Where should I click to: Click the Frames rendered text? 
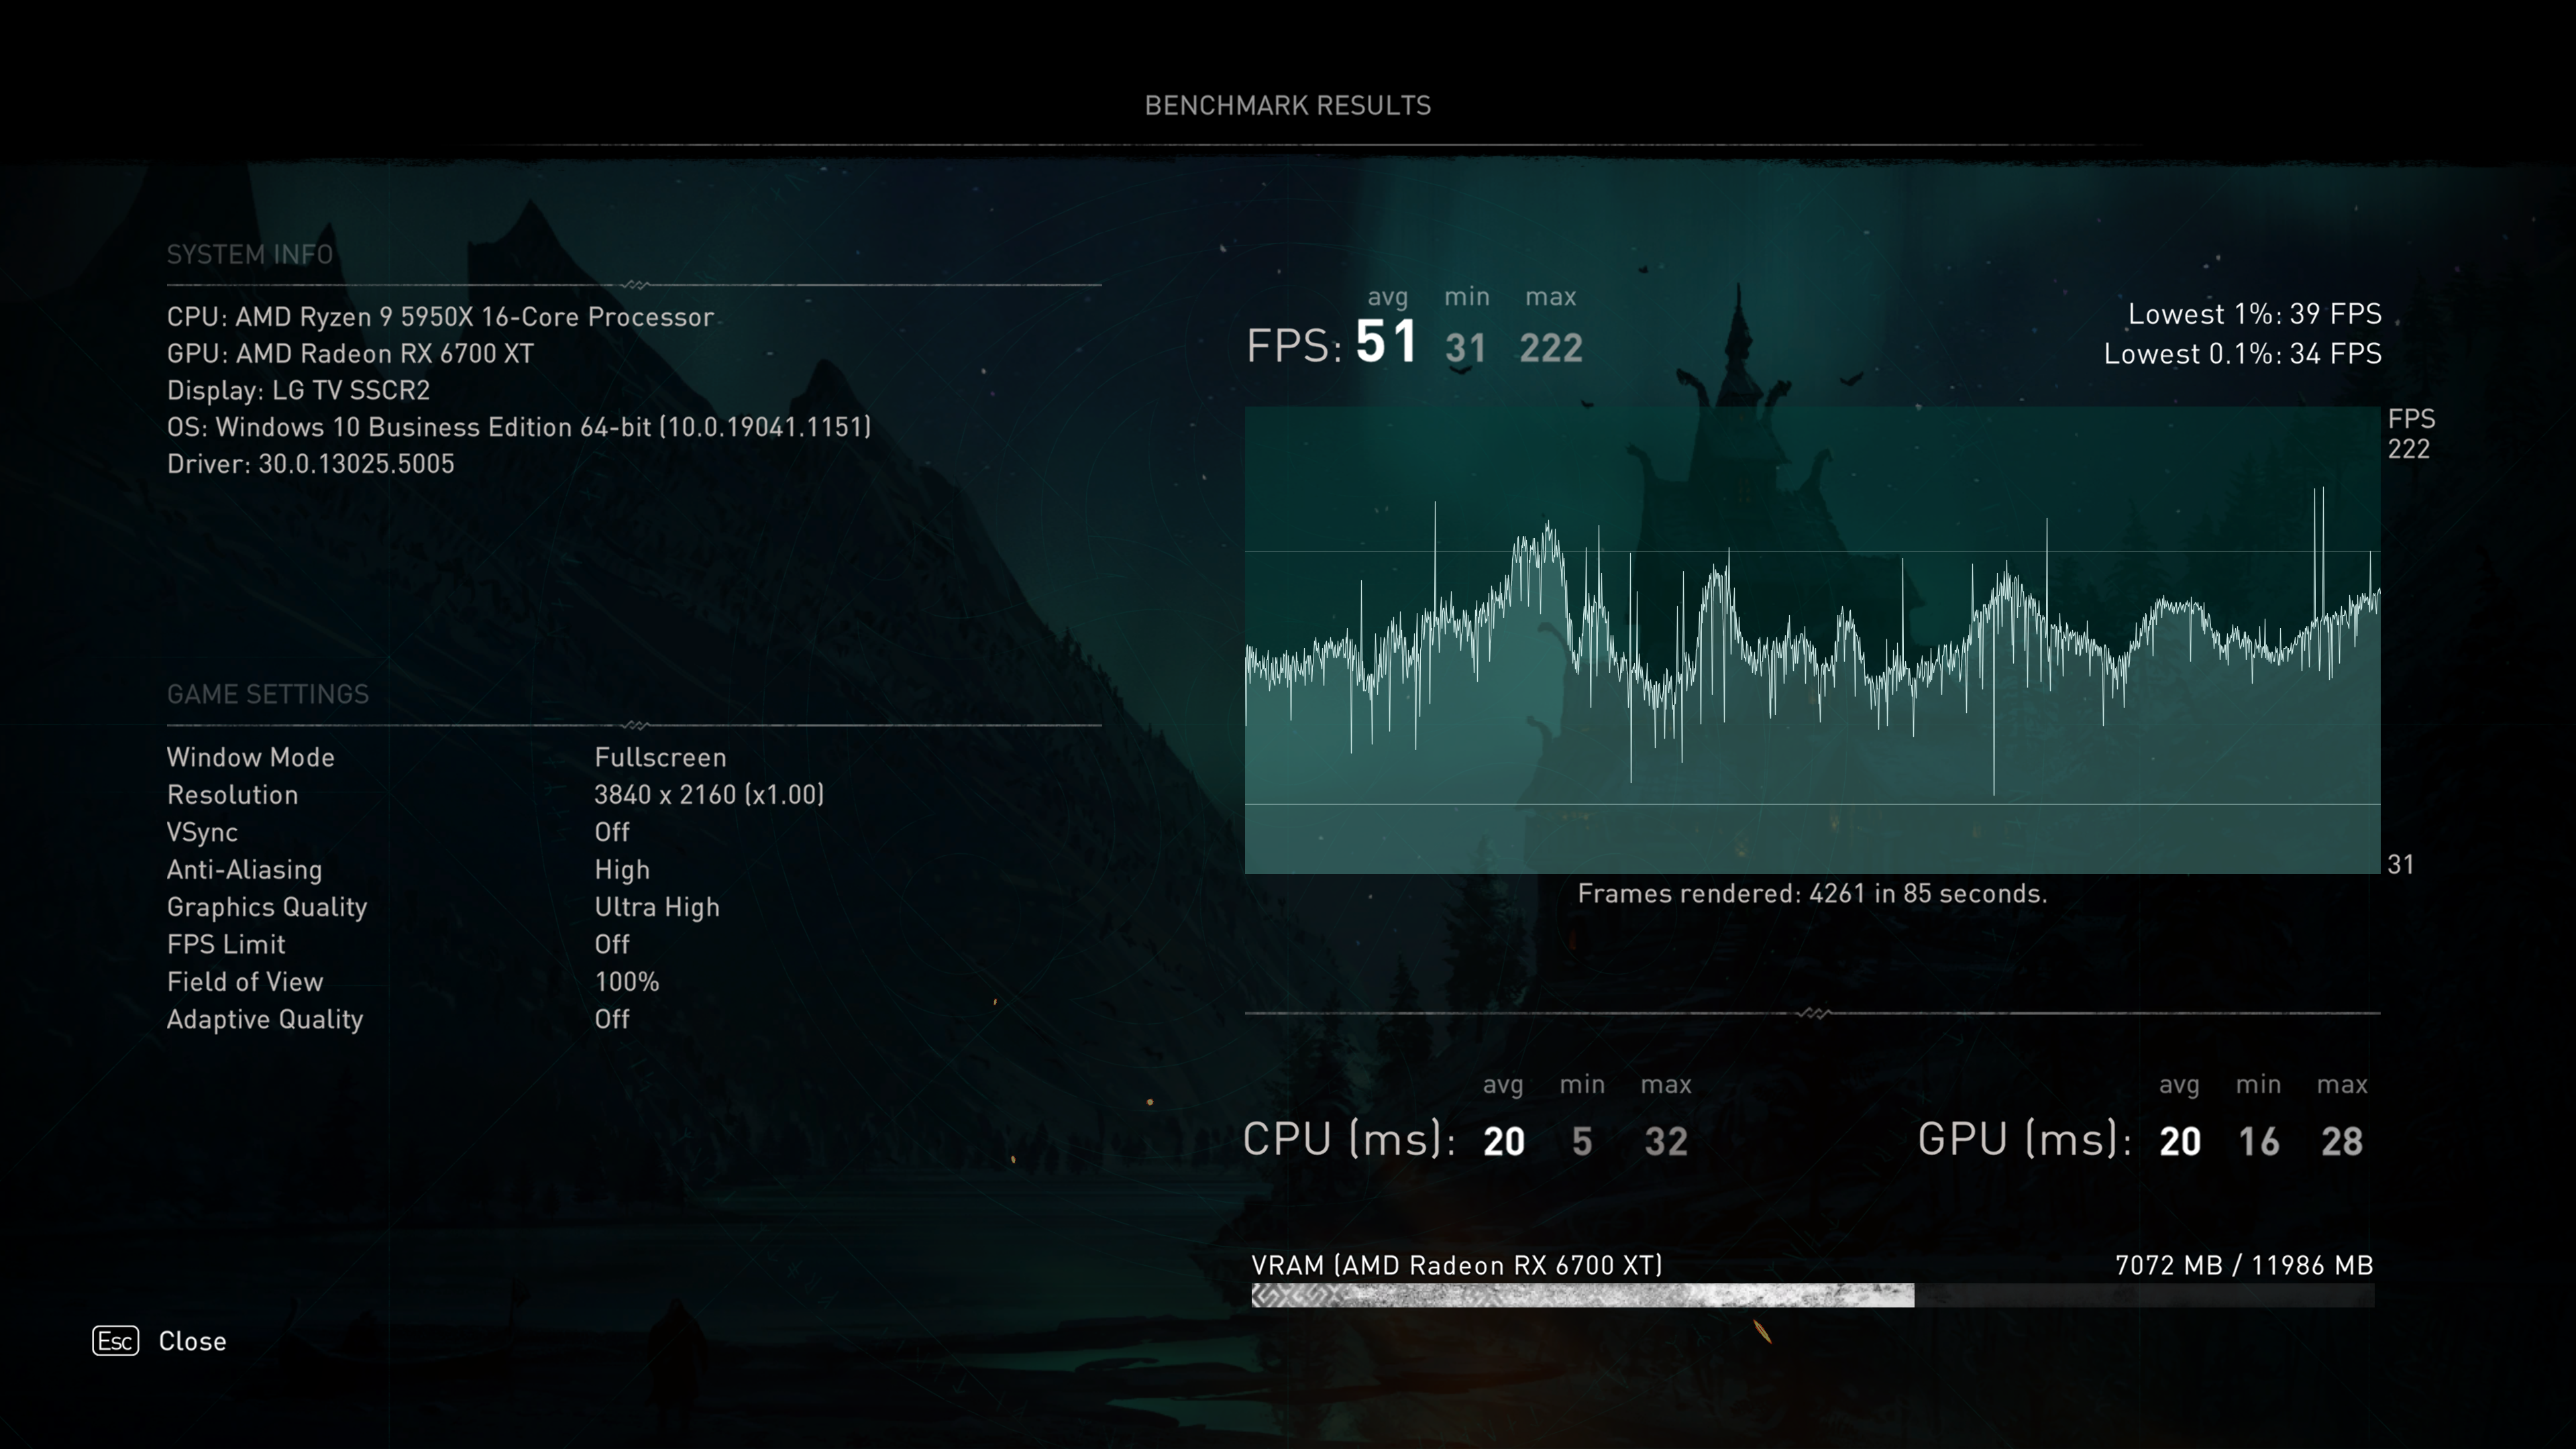(1812, 893)
